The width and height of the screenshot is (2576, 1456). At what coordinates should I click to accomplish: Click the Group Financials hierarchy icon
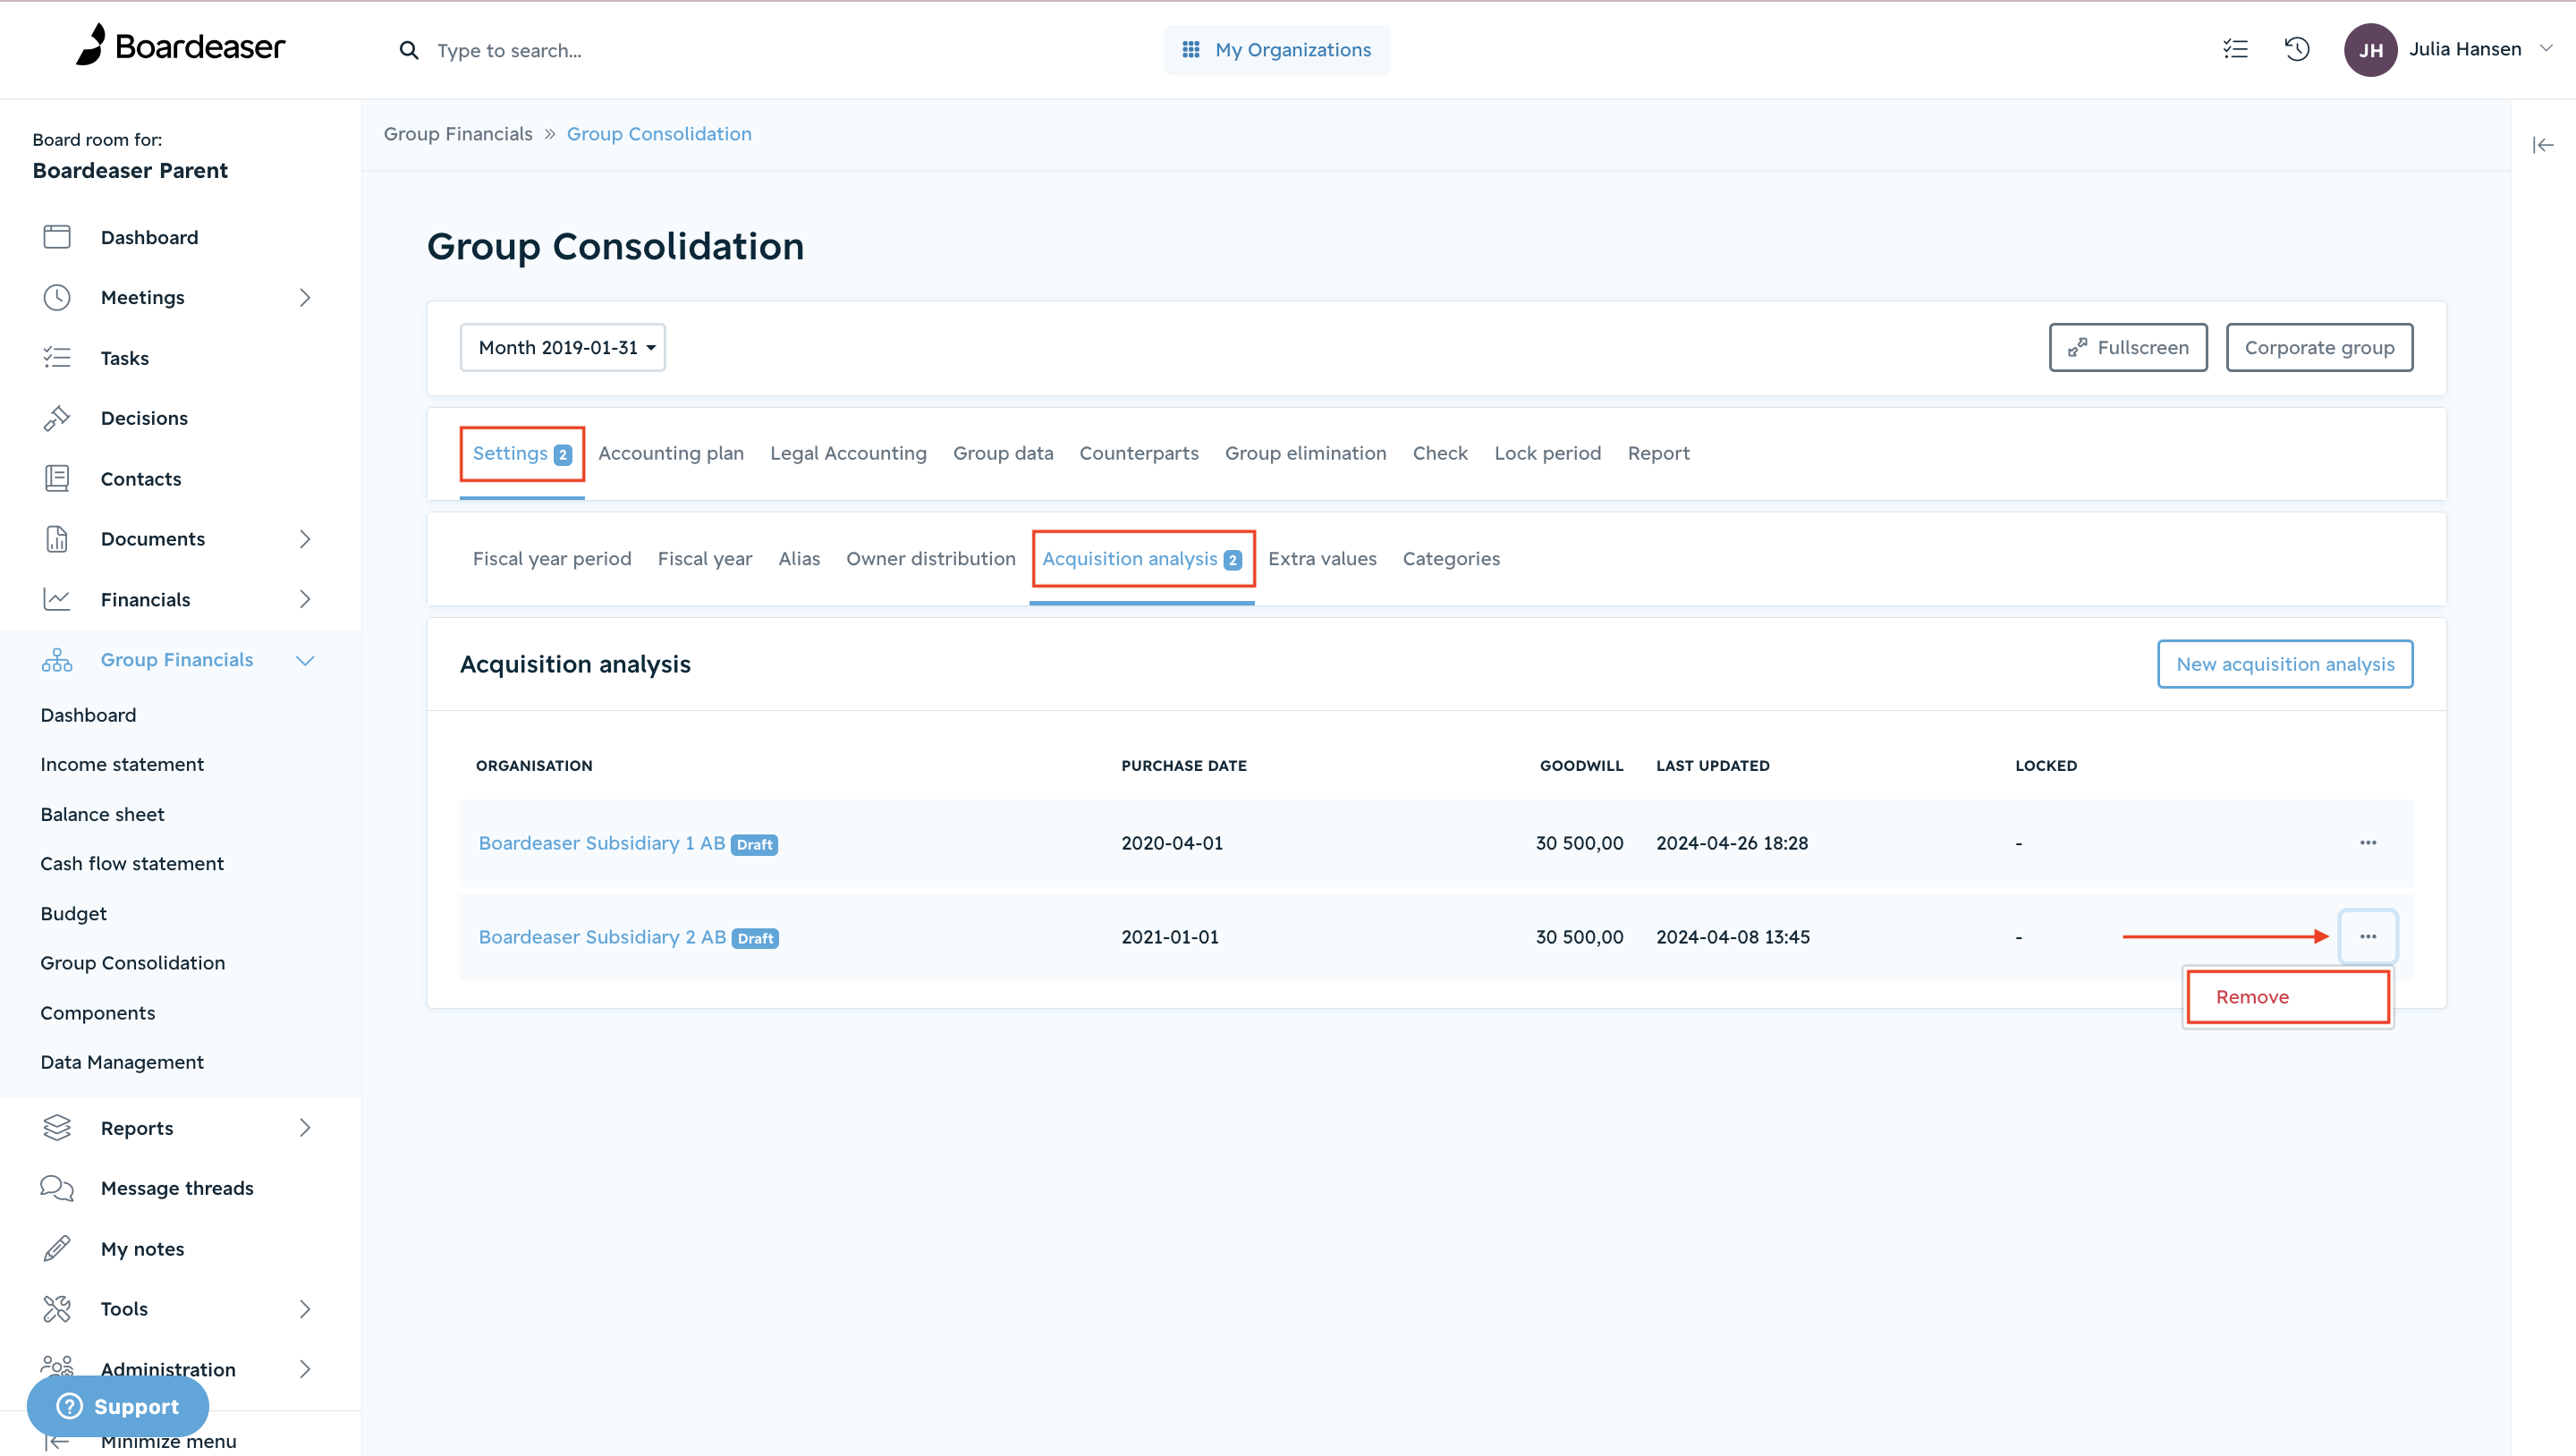pos(57,660)
